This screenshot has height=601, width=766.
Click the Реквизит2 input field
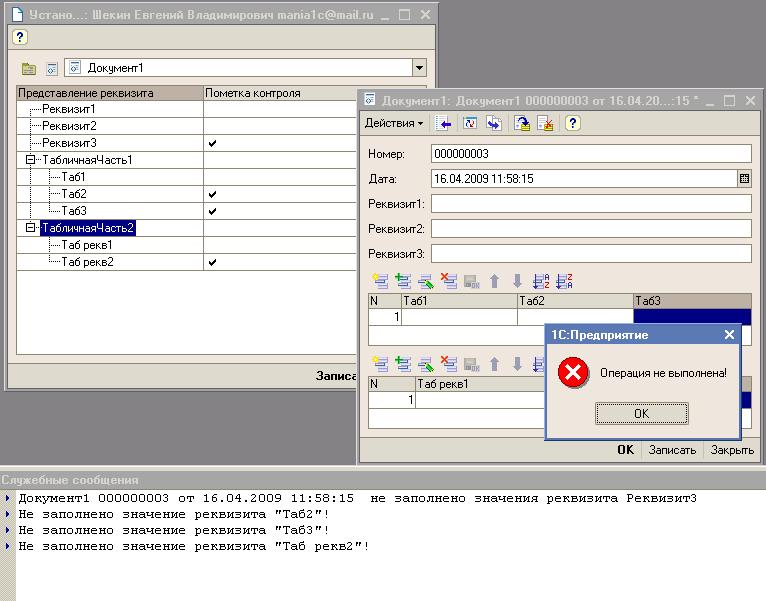click(591, 229)
